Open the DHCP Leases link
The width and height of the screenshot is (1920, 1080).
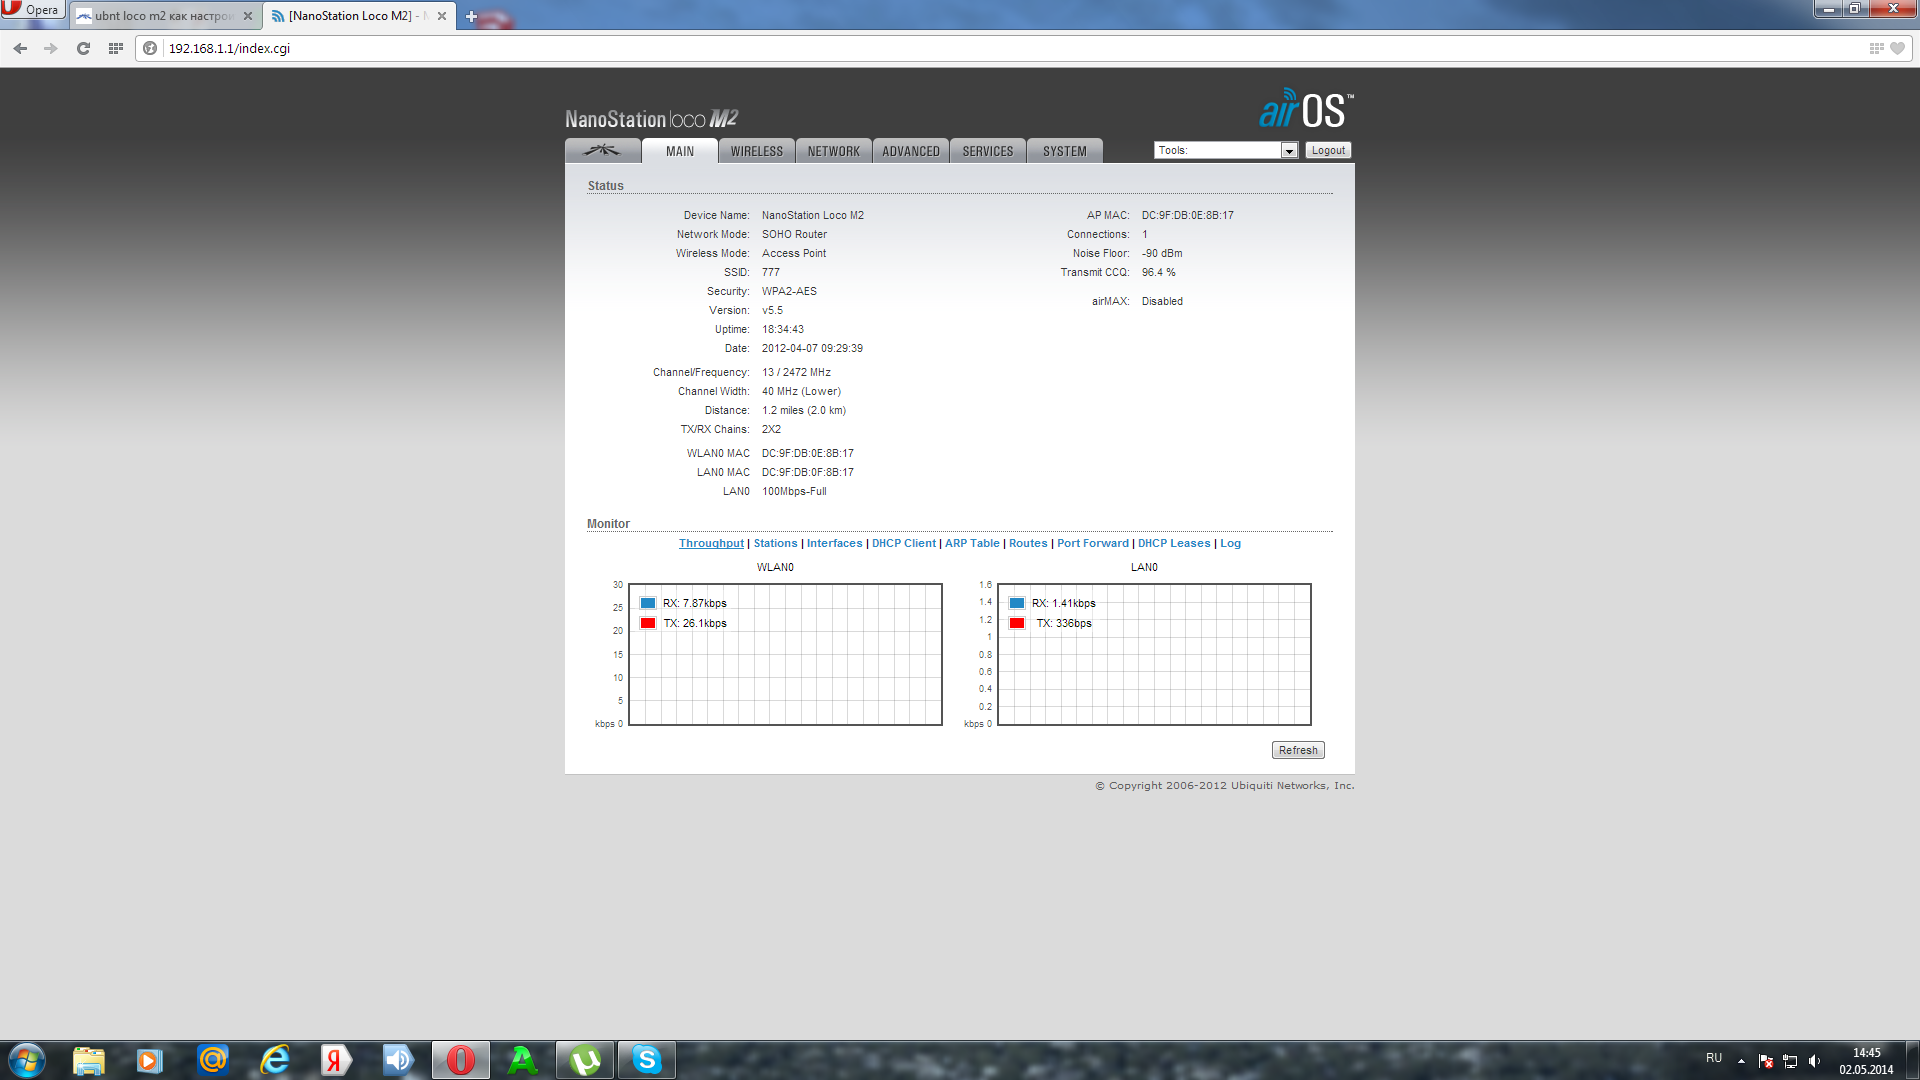click(1174, 543)
